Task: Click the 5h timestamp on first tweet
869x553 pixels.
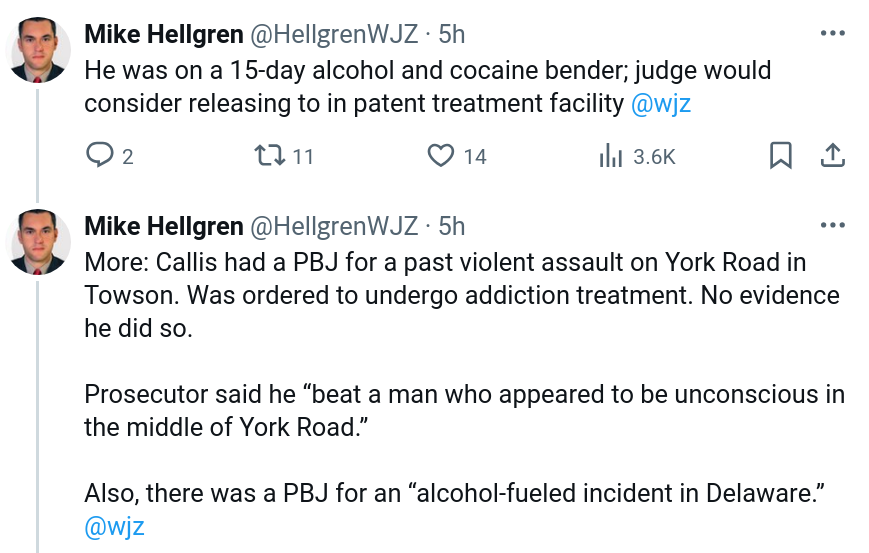Action: click(452, 34)
